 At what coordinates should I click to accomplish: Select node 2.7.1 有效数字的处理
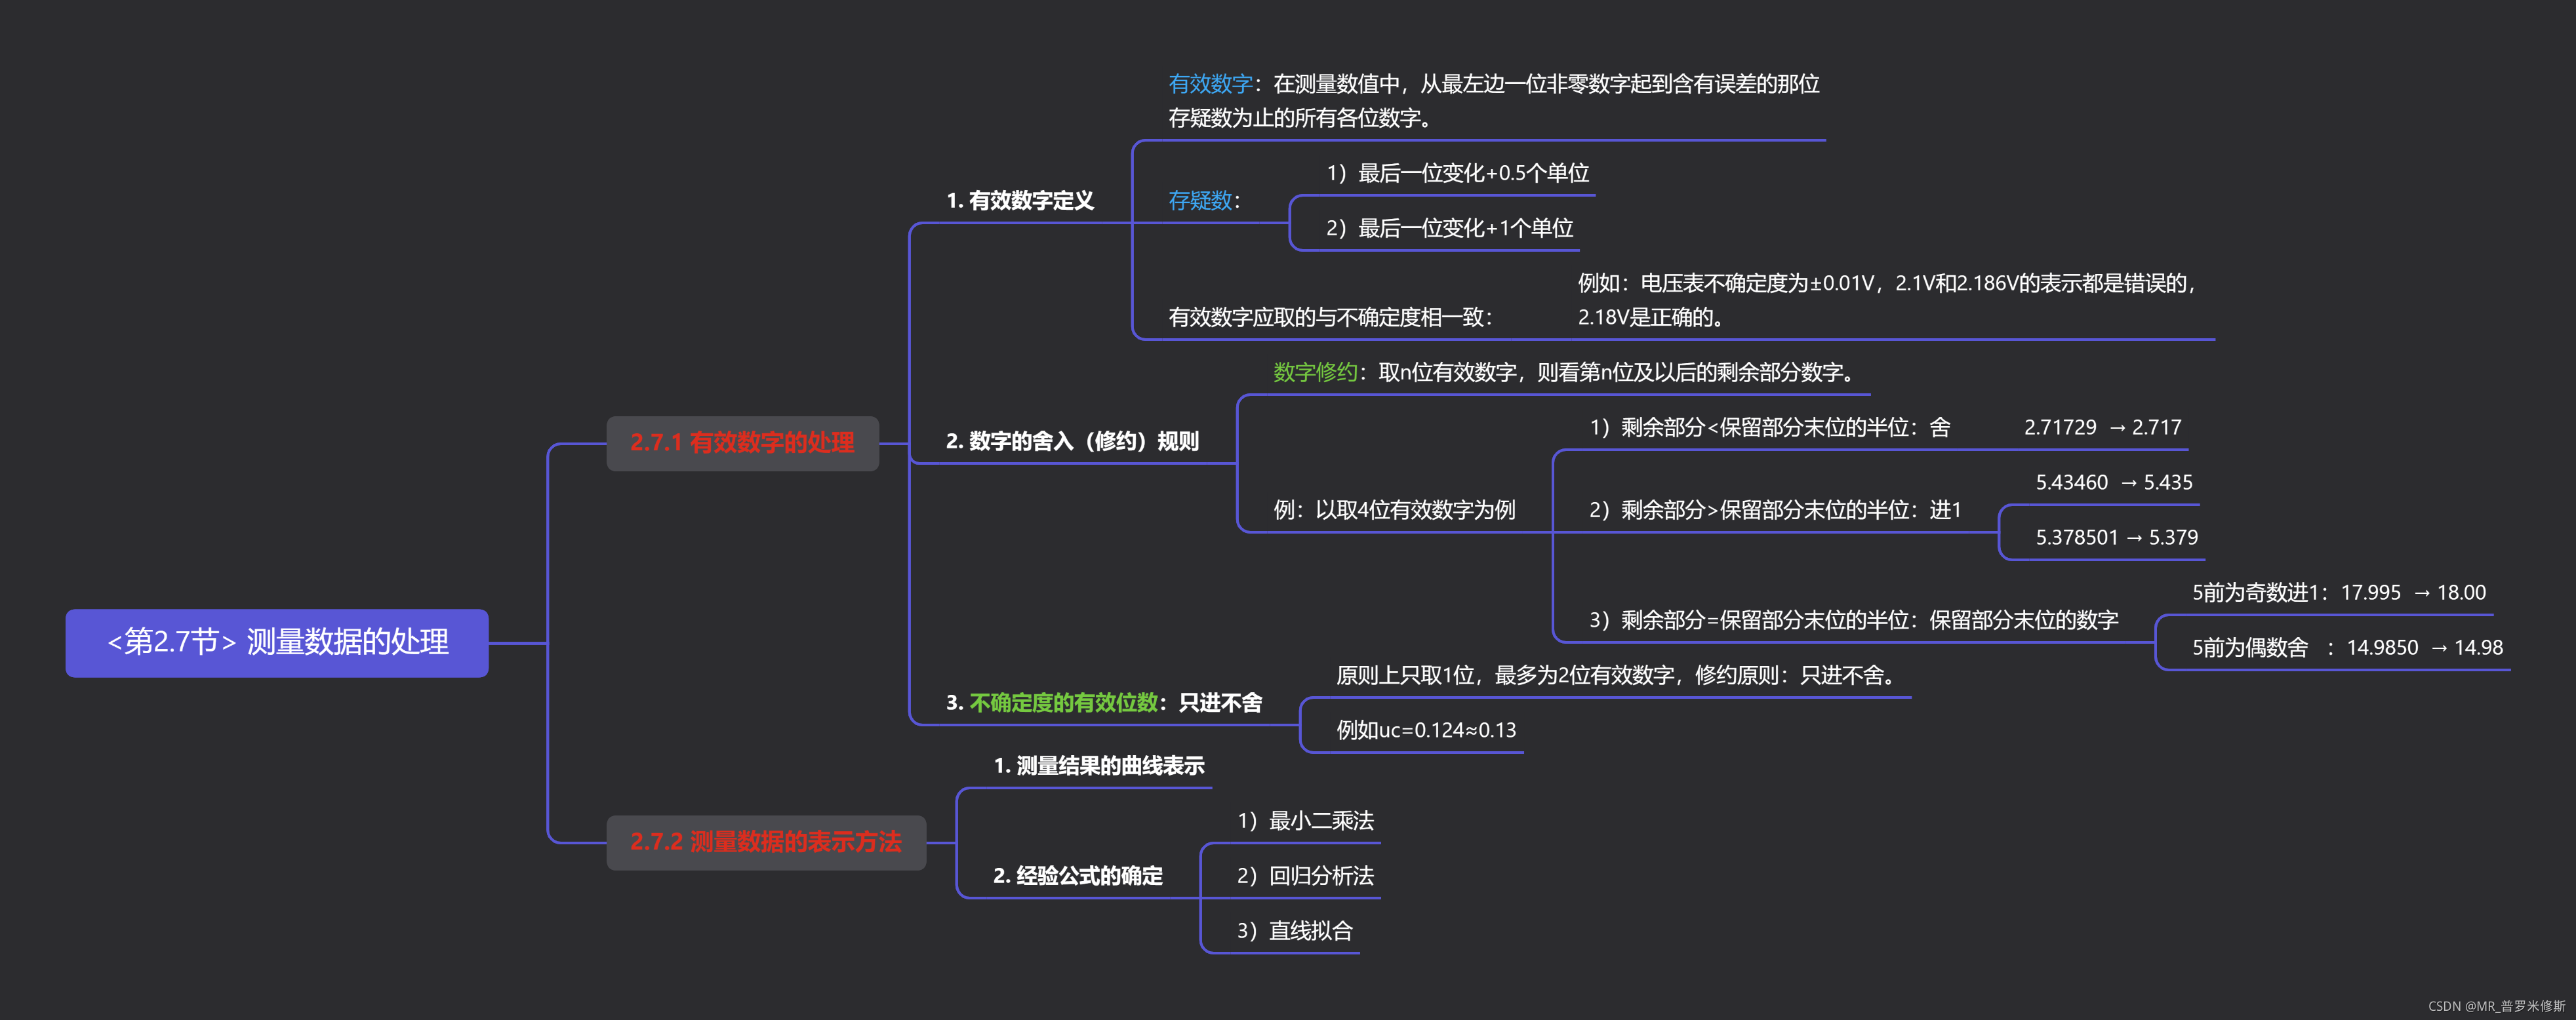point(742,443)
